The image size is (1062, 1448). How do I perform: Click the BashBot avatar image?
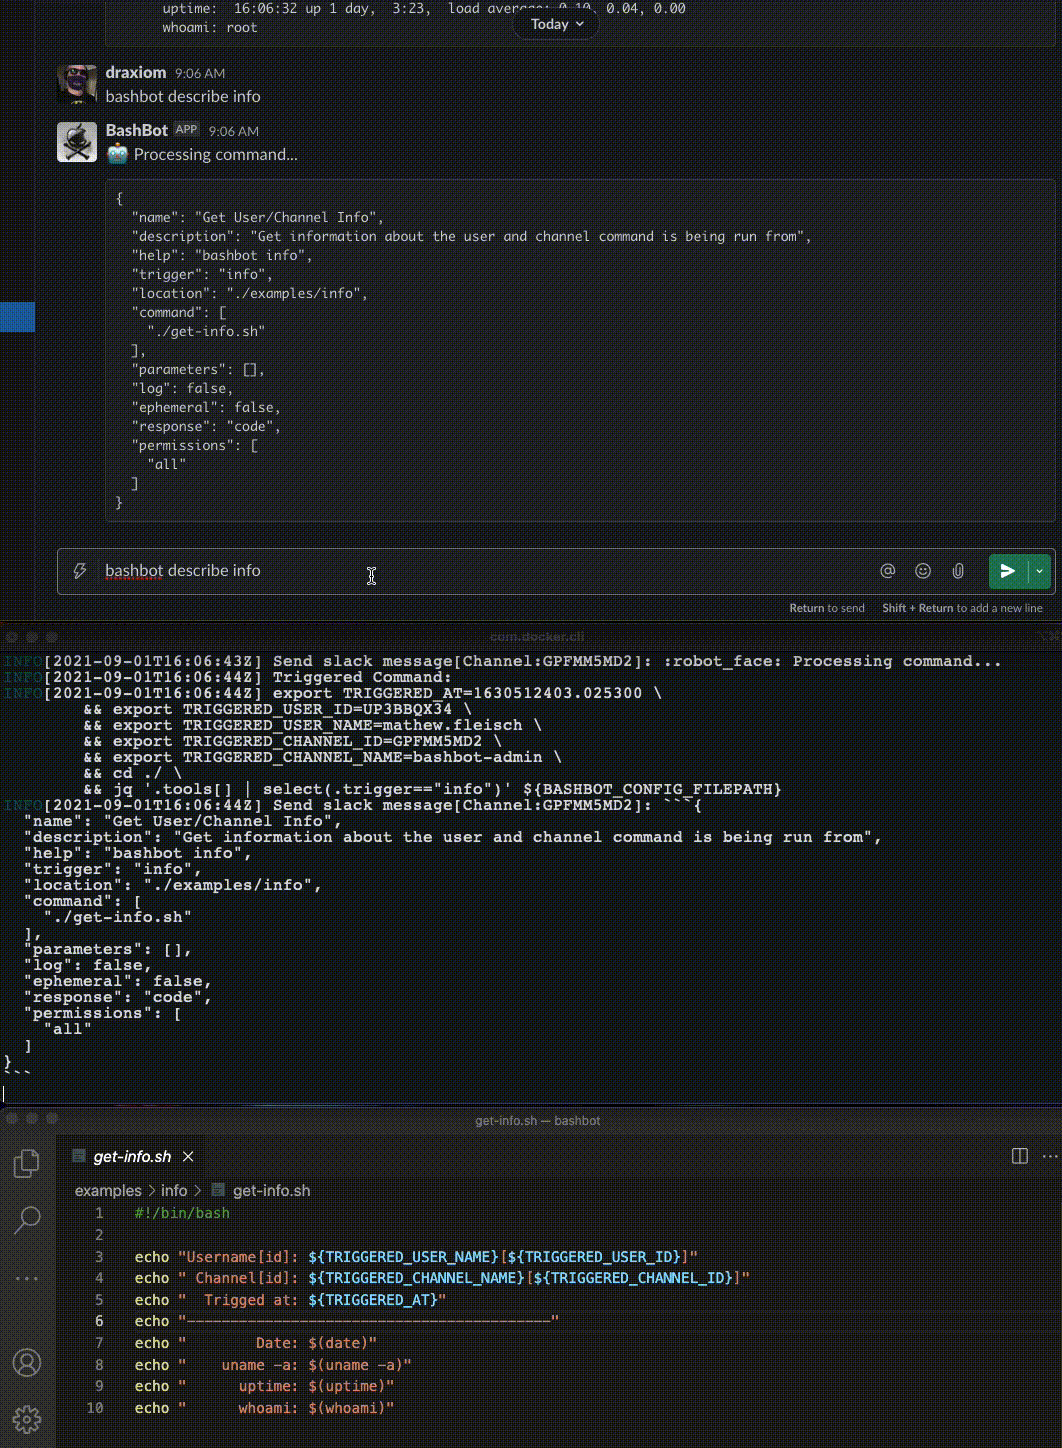pos(77,142)
